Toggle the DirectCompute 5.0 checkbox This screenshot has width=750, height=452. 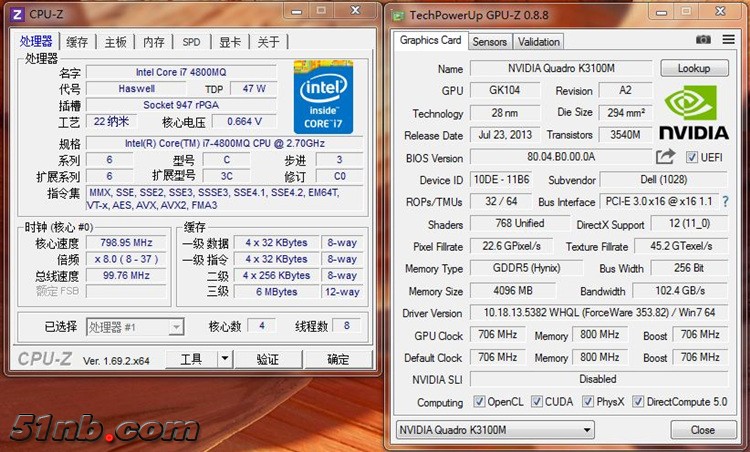638,401
